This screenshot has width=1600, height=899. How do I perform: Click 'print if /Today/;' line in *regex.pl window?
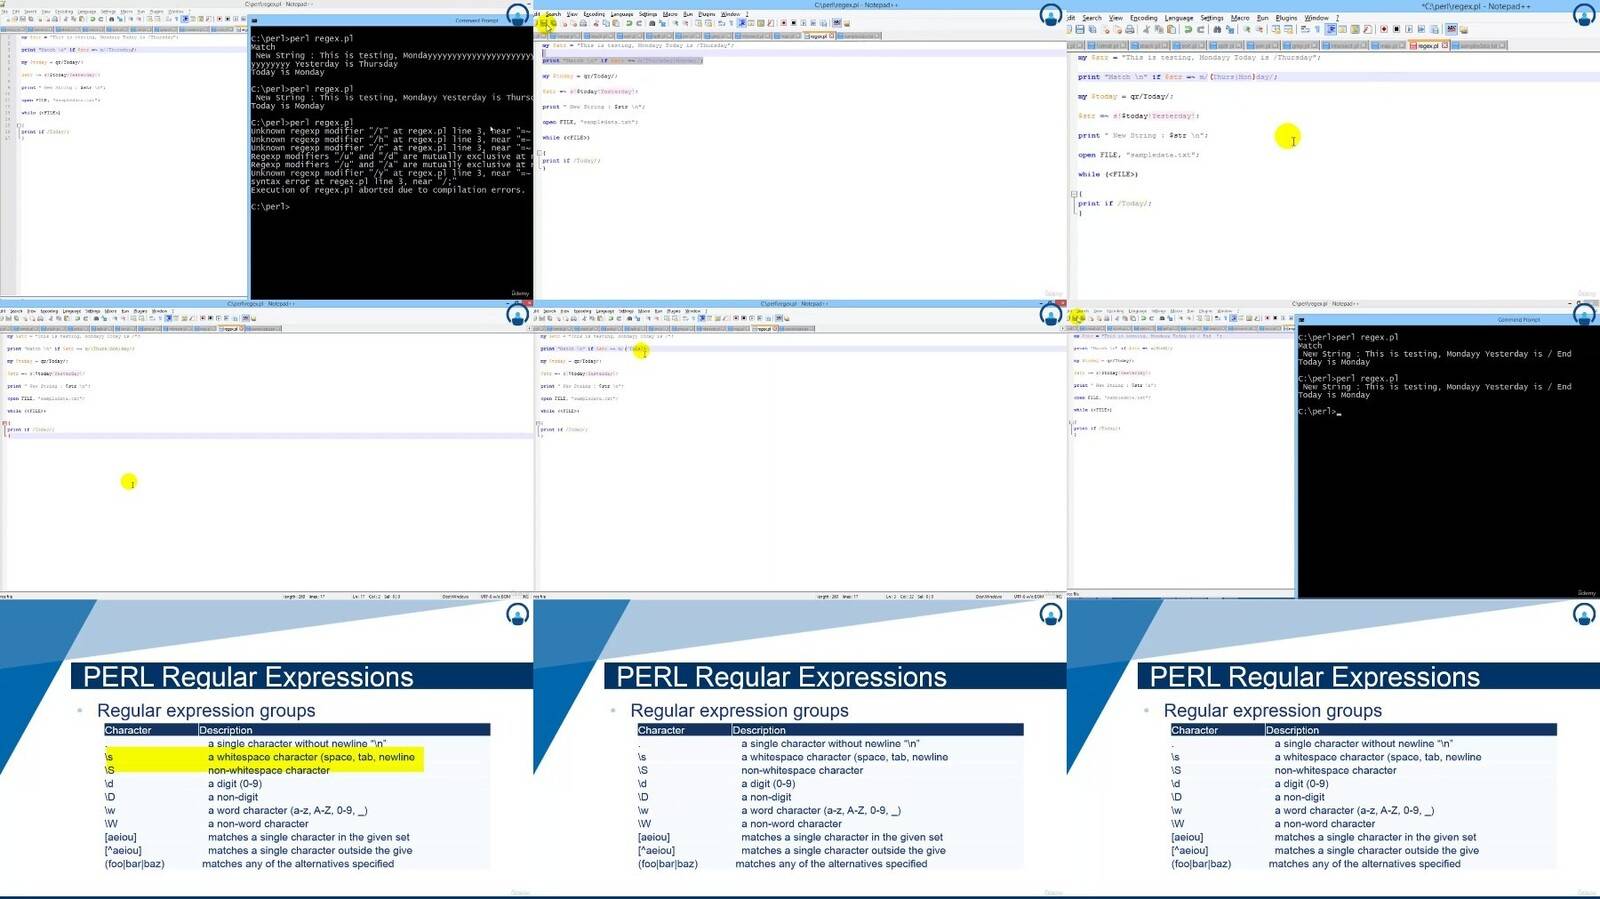click(x=1114, y=203)
